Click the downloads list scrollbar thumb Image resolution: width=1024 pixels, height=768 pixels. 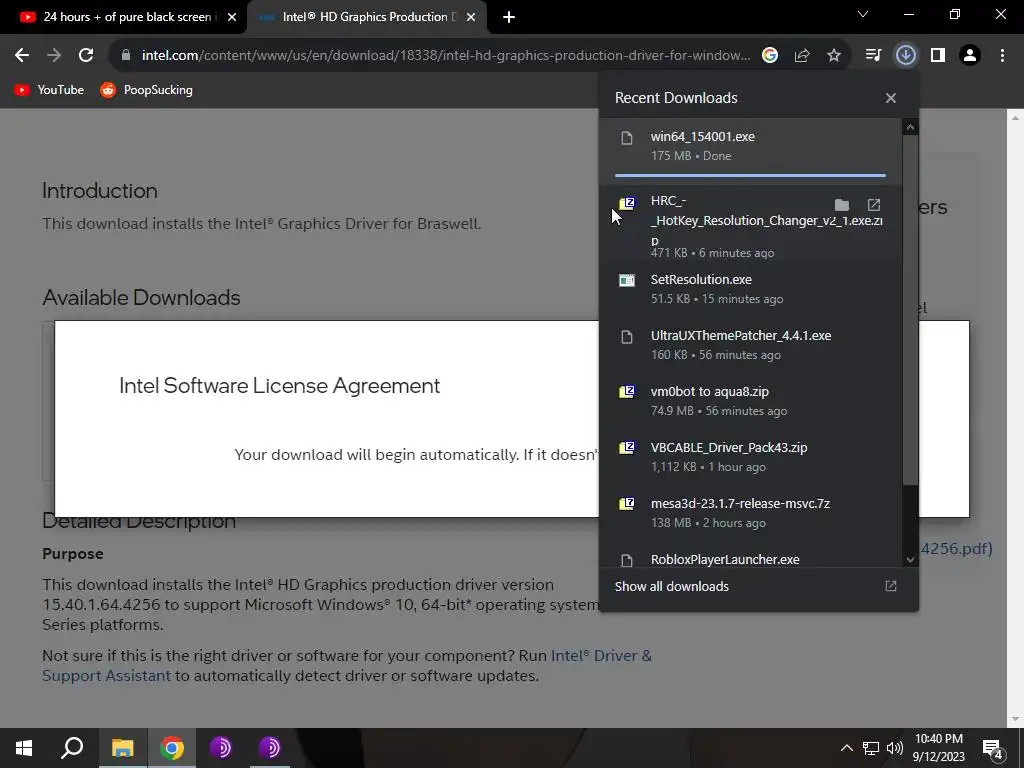(910, 310)
